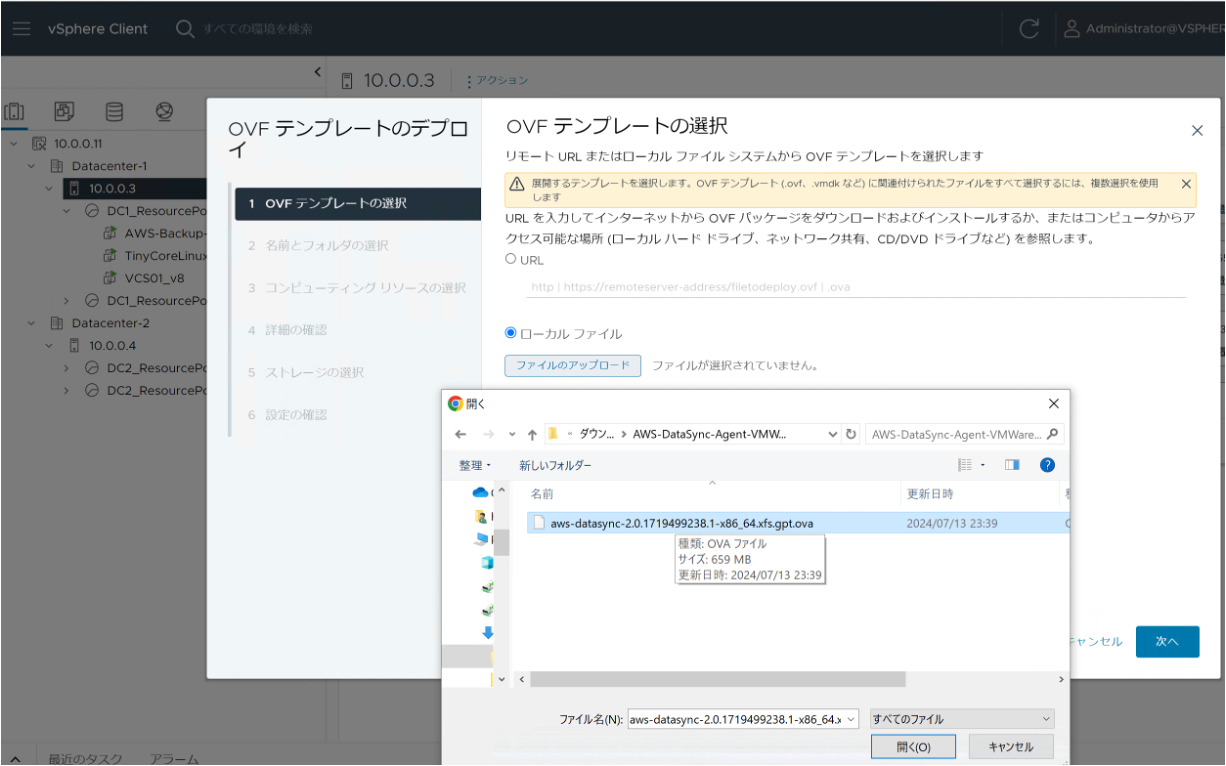This screenshot has height=766, width=1226.
Task: Switch to Storage inventory icon
Action: [x=115, y=110]
